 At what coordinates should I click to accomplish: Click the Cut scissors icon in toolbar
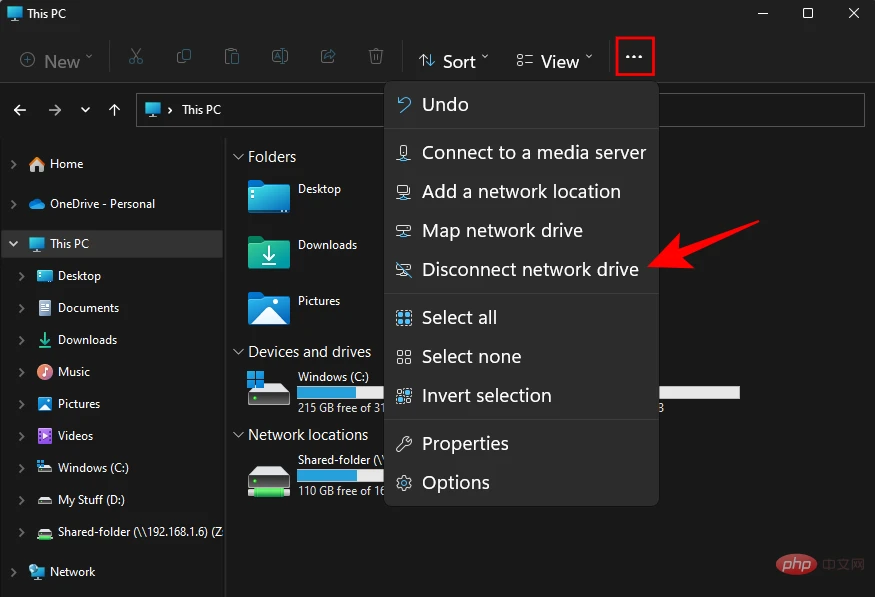tap(136, 57)
